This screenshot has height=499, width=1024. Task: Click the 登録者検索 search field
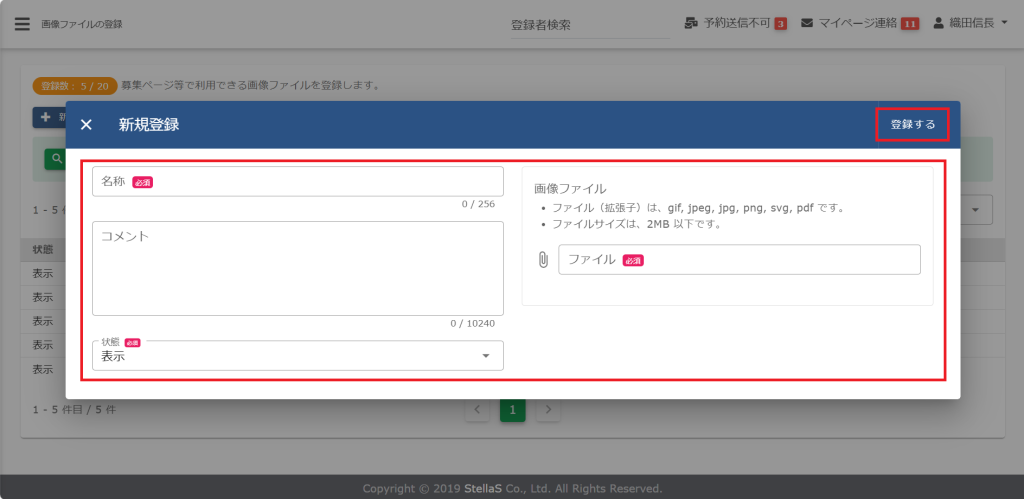[x=588, y=25]
